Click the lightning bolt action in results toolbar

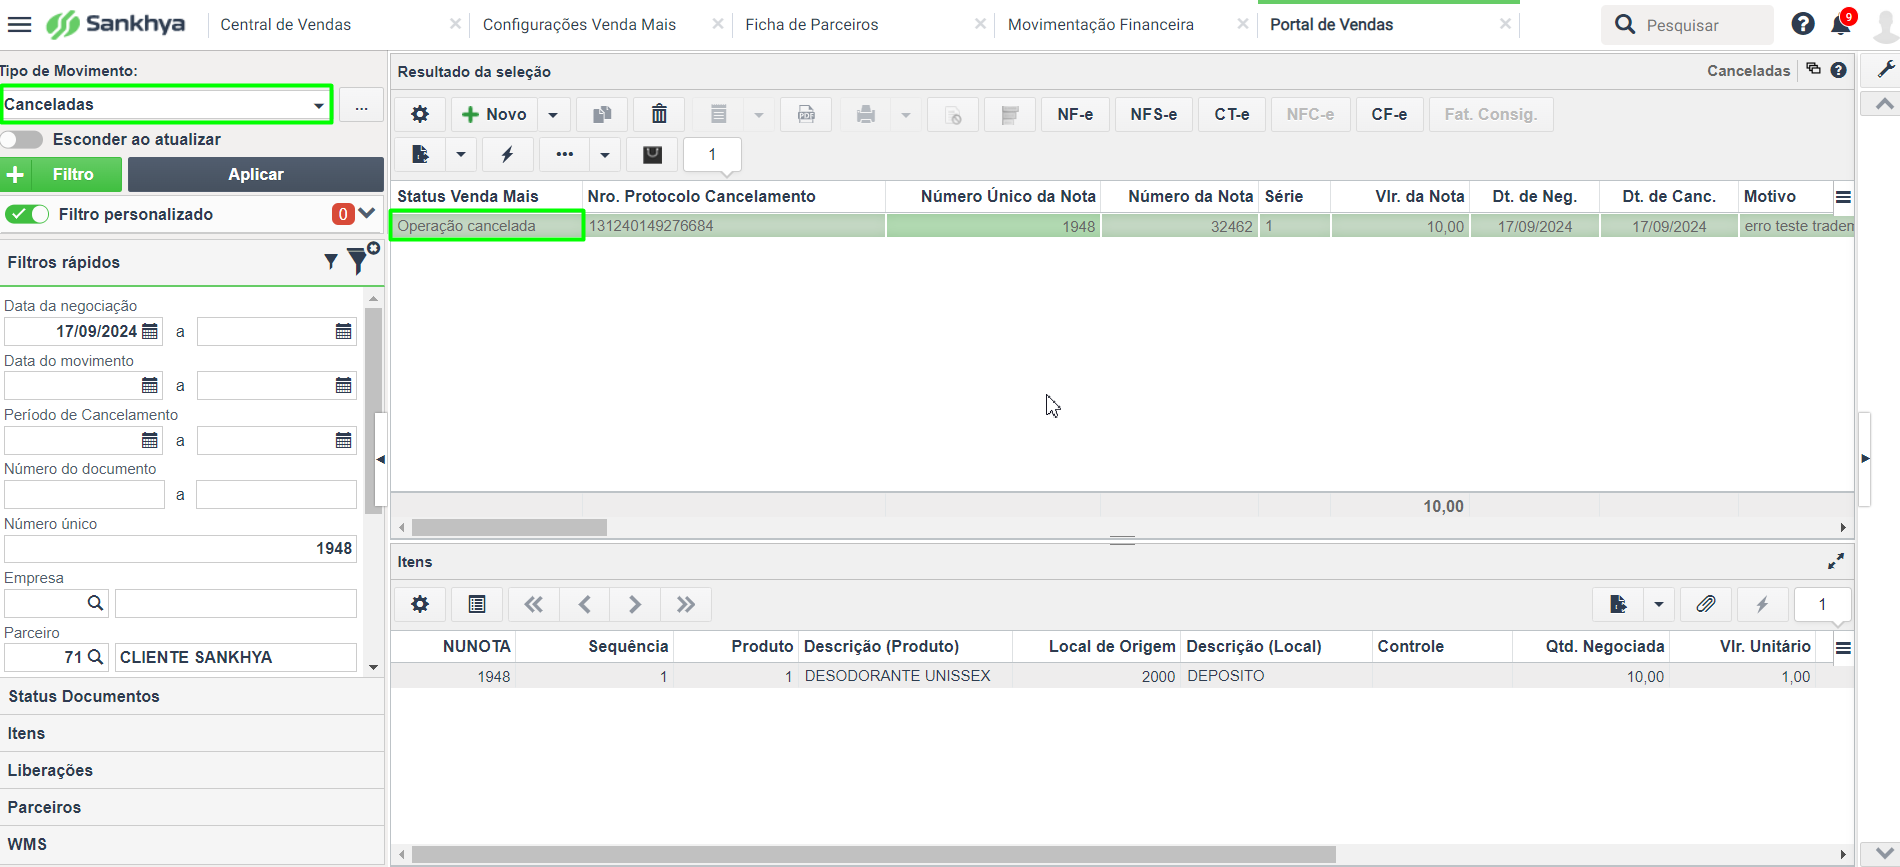click(507, 154)
